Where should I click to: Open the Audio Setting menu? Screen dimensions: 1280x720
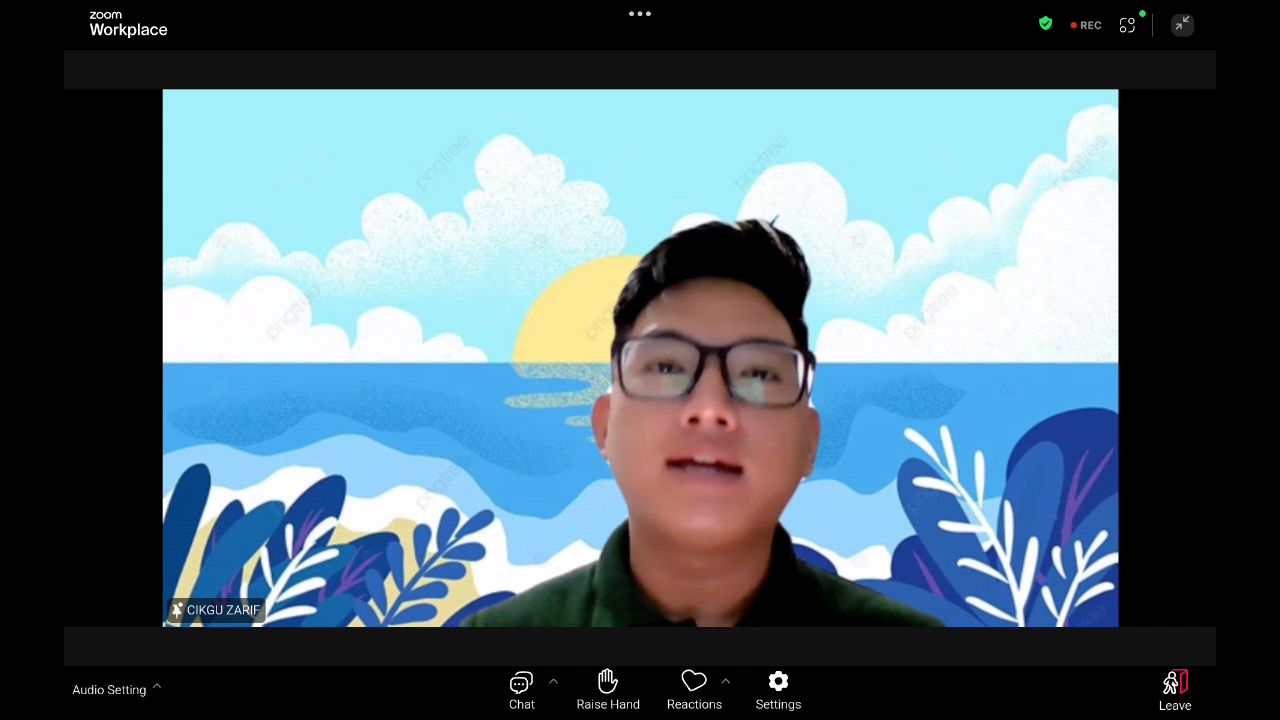pyautogui.click(x=116, y=689)
